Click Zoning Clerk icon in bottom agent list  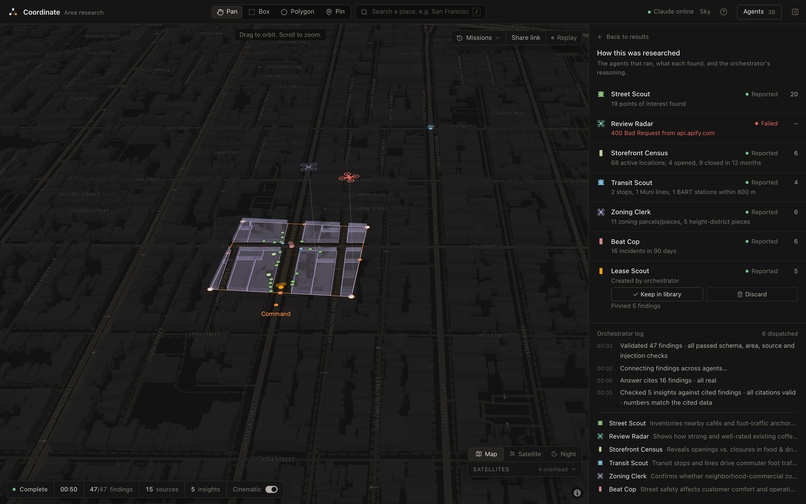600,476
